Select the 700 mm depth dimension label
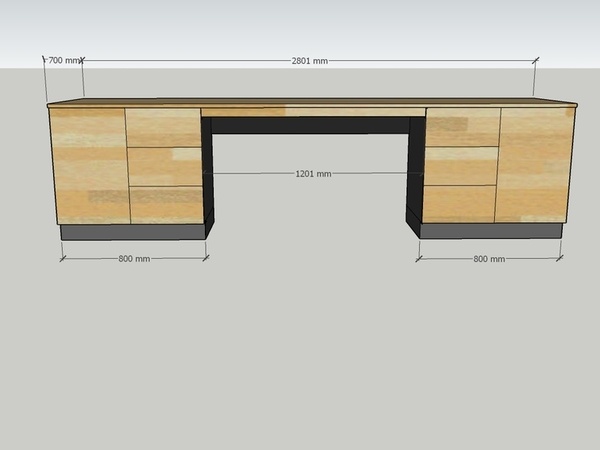 (x=63, y=61)
